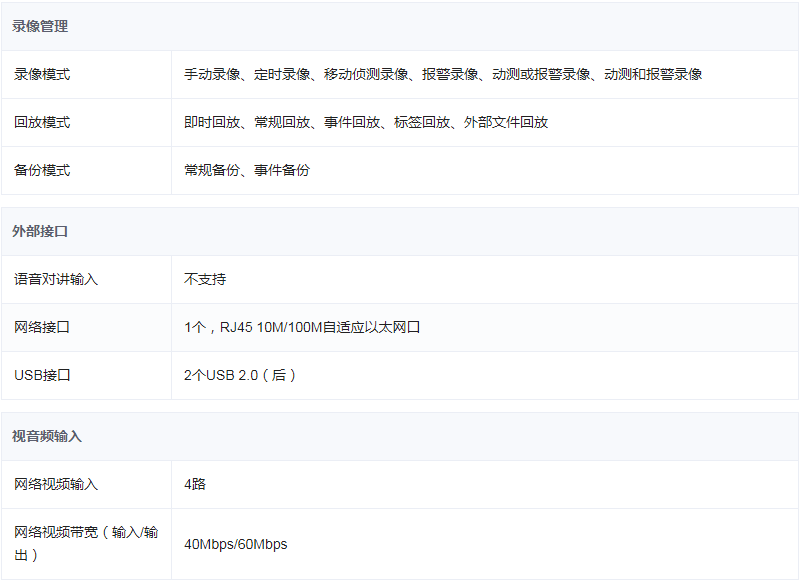Click the 外部接口 section header
Image resolution: width=799 pixels, height=581 pixels.
[40, 231]
